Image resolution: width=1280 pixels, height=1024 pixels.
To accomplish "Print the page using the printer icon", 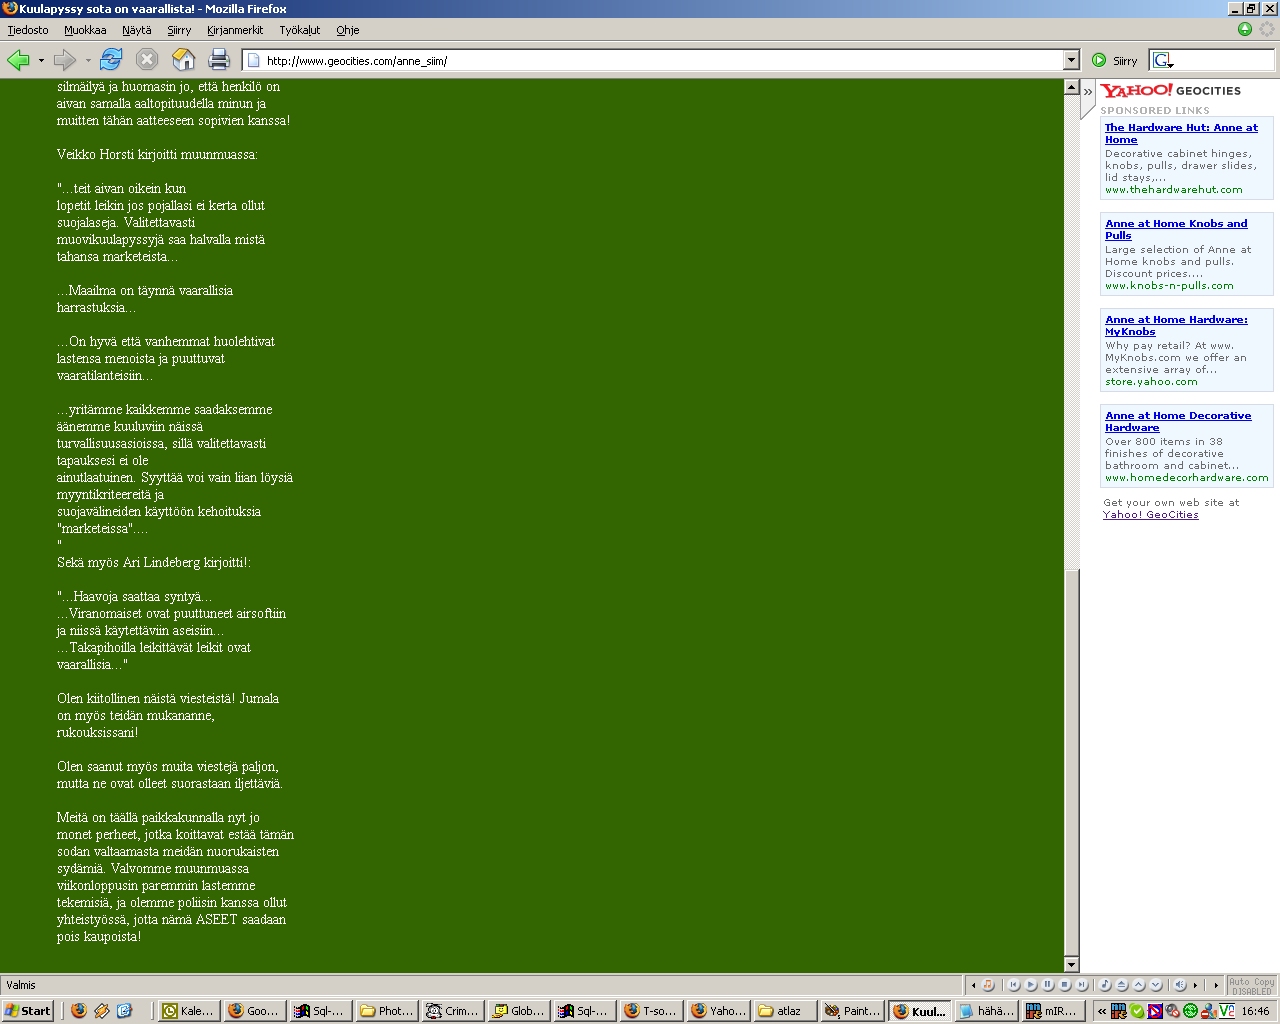I will pos(219,60).
